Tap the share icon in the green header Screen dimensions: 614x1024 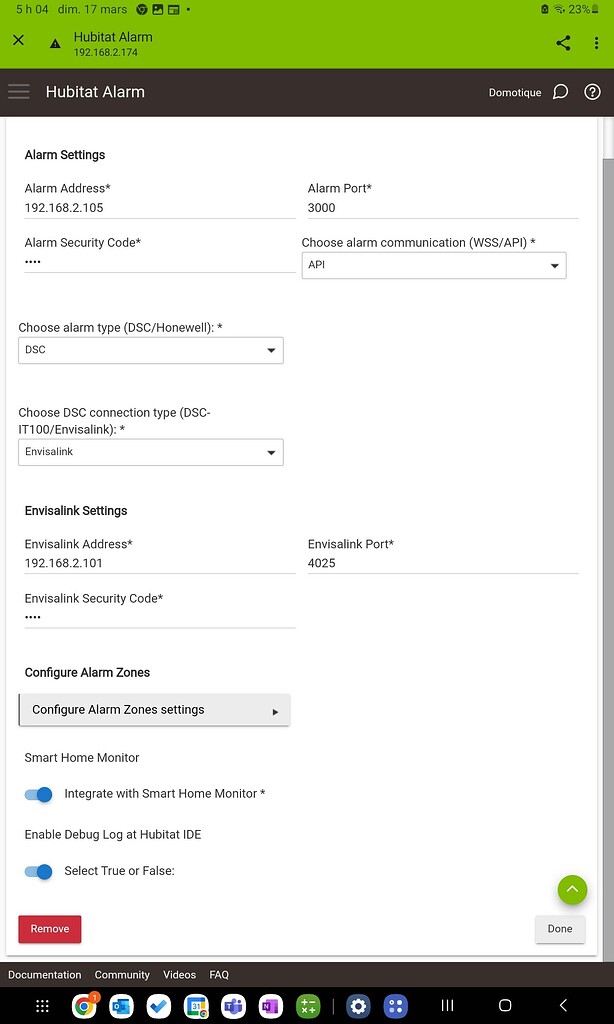coord(562,43)
